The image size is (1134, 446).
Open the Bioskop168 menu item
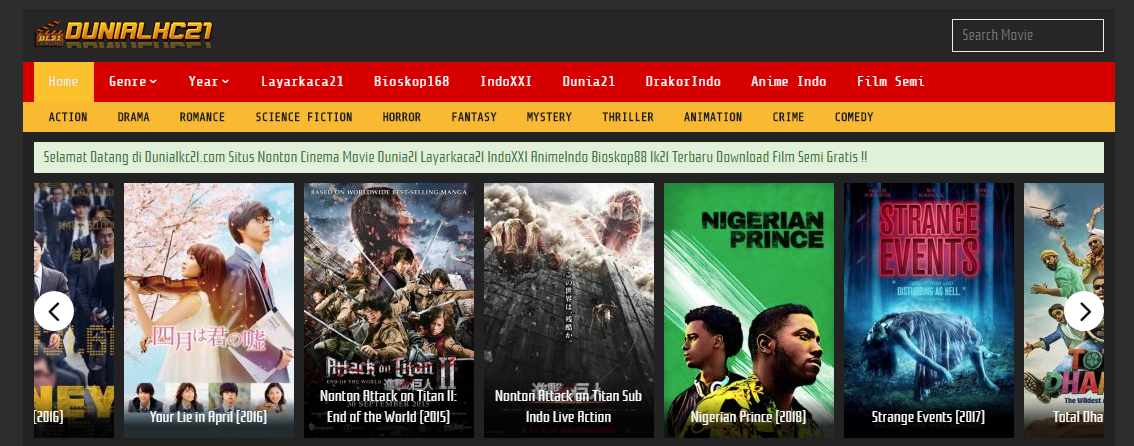coord(412,82)
